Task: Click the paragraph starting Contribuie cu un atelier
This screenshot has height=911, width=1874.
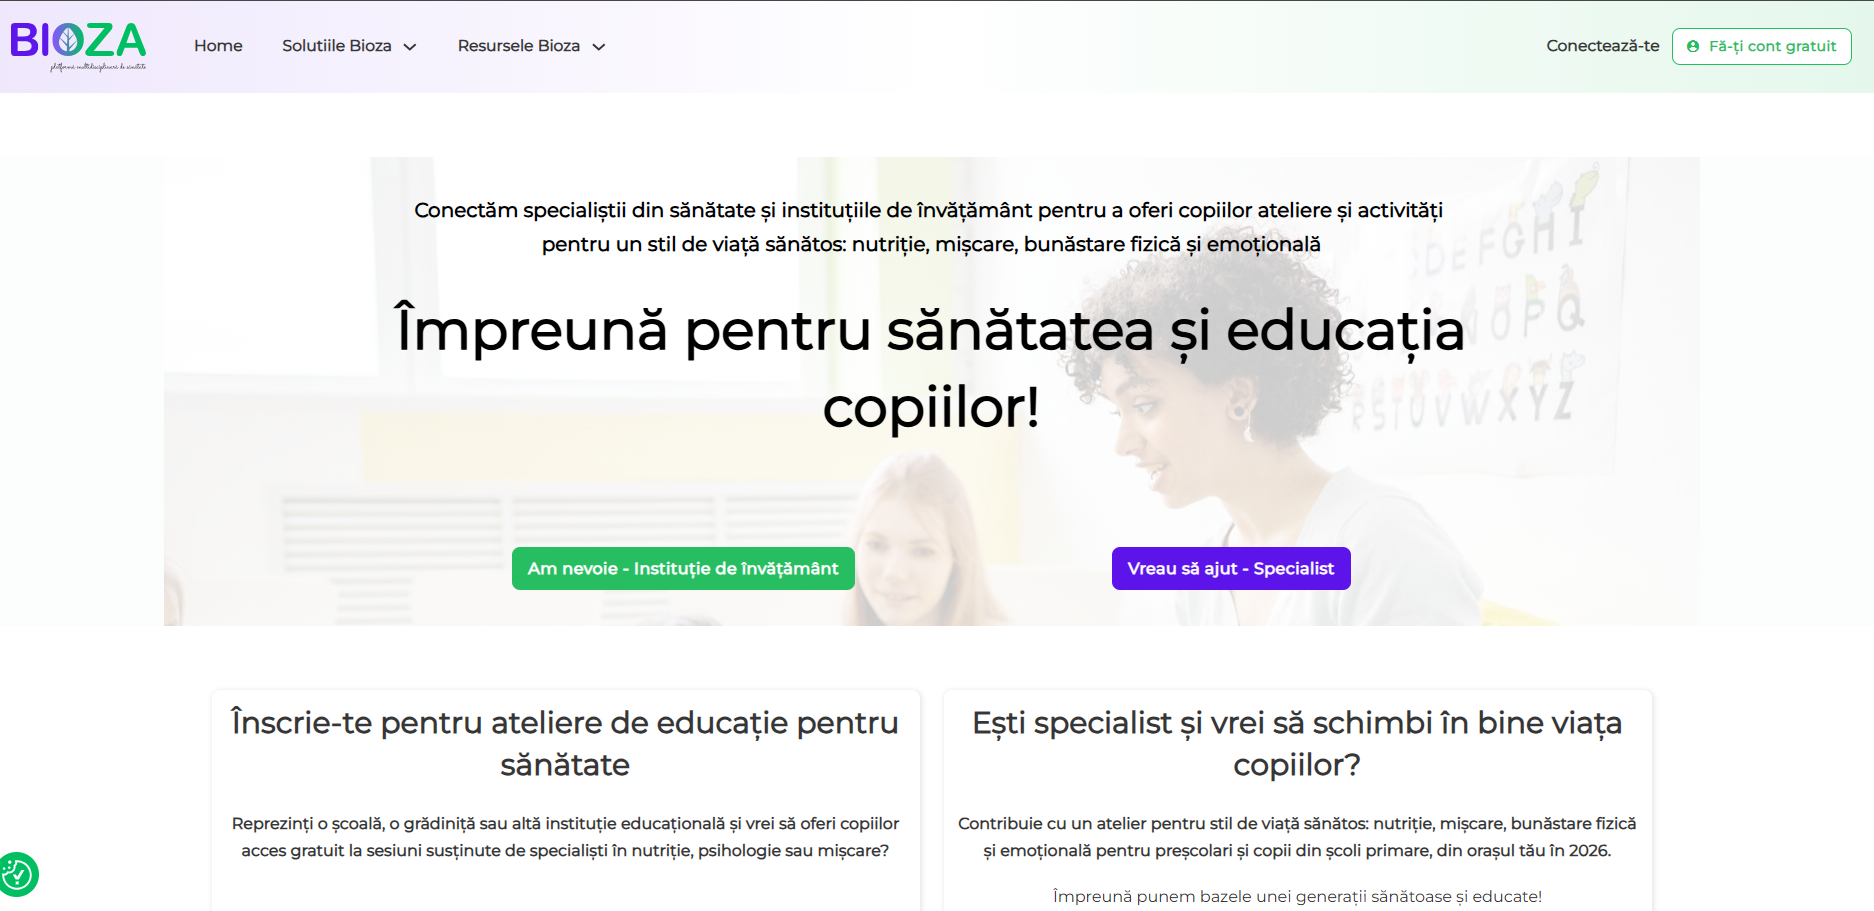Action: coord(1297,837)
